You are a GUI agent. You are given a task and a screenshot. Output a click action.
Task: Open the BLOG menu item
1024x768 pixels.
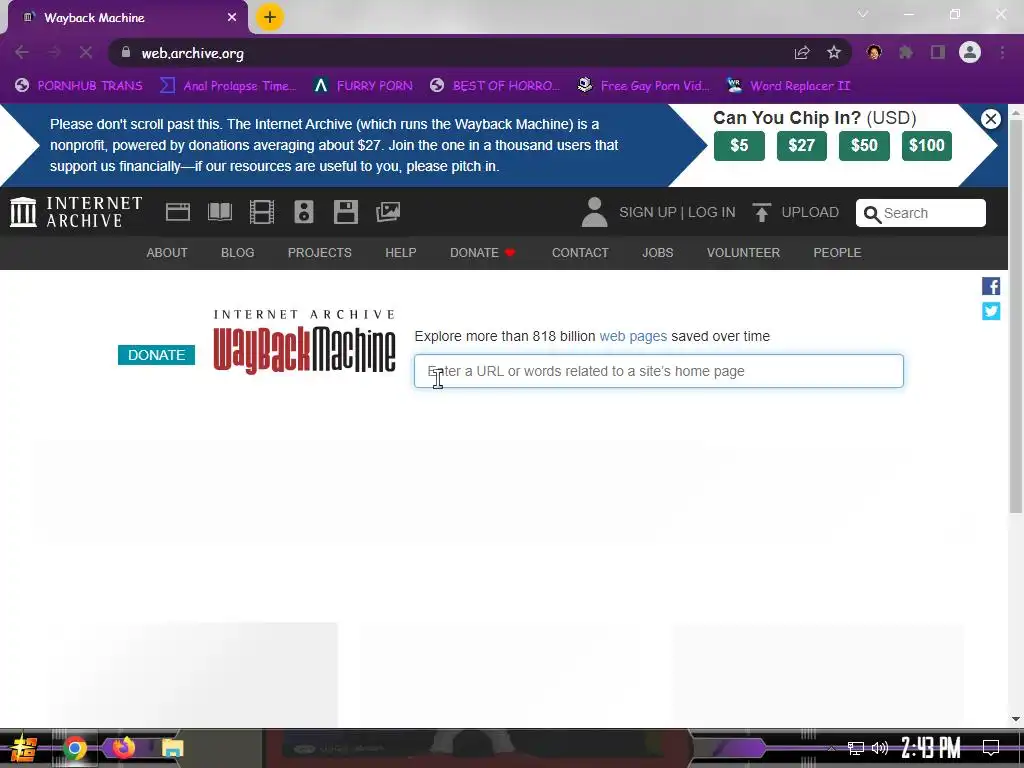(237, 253)
